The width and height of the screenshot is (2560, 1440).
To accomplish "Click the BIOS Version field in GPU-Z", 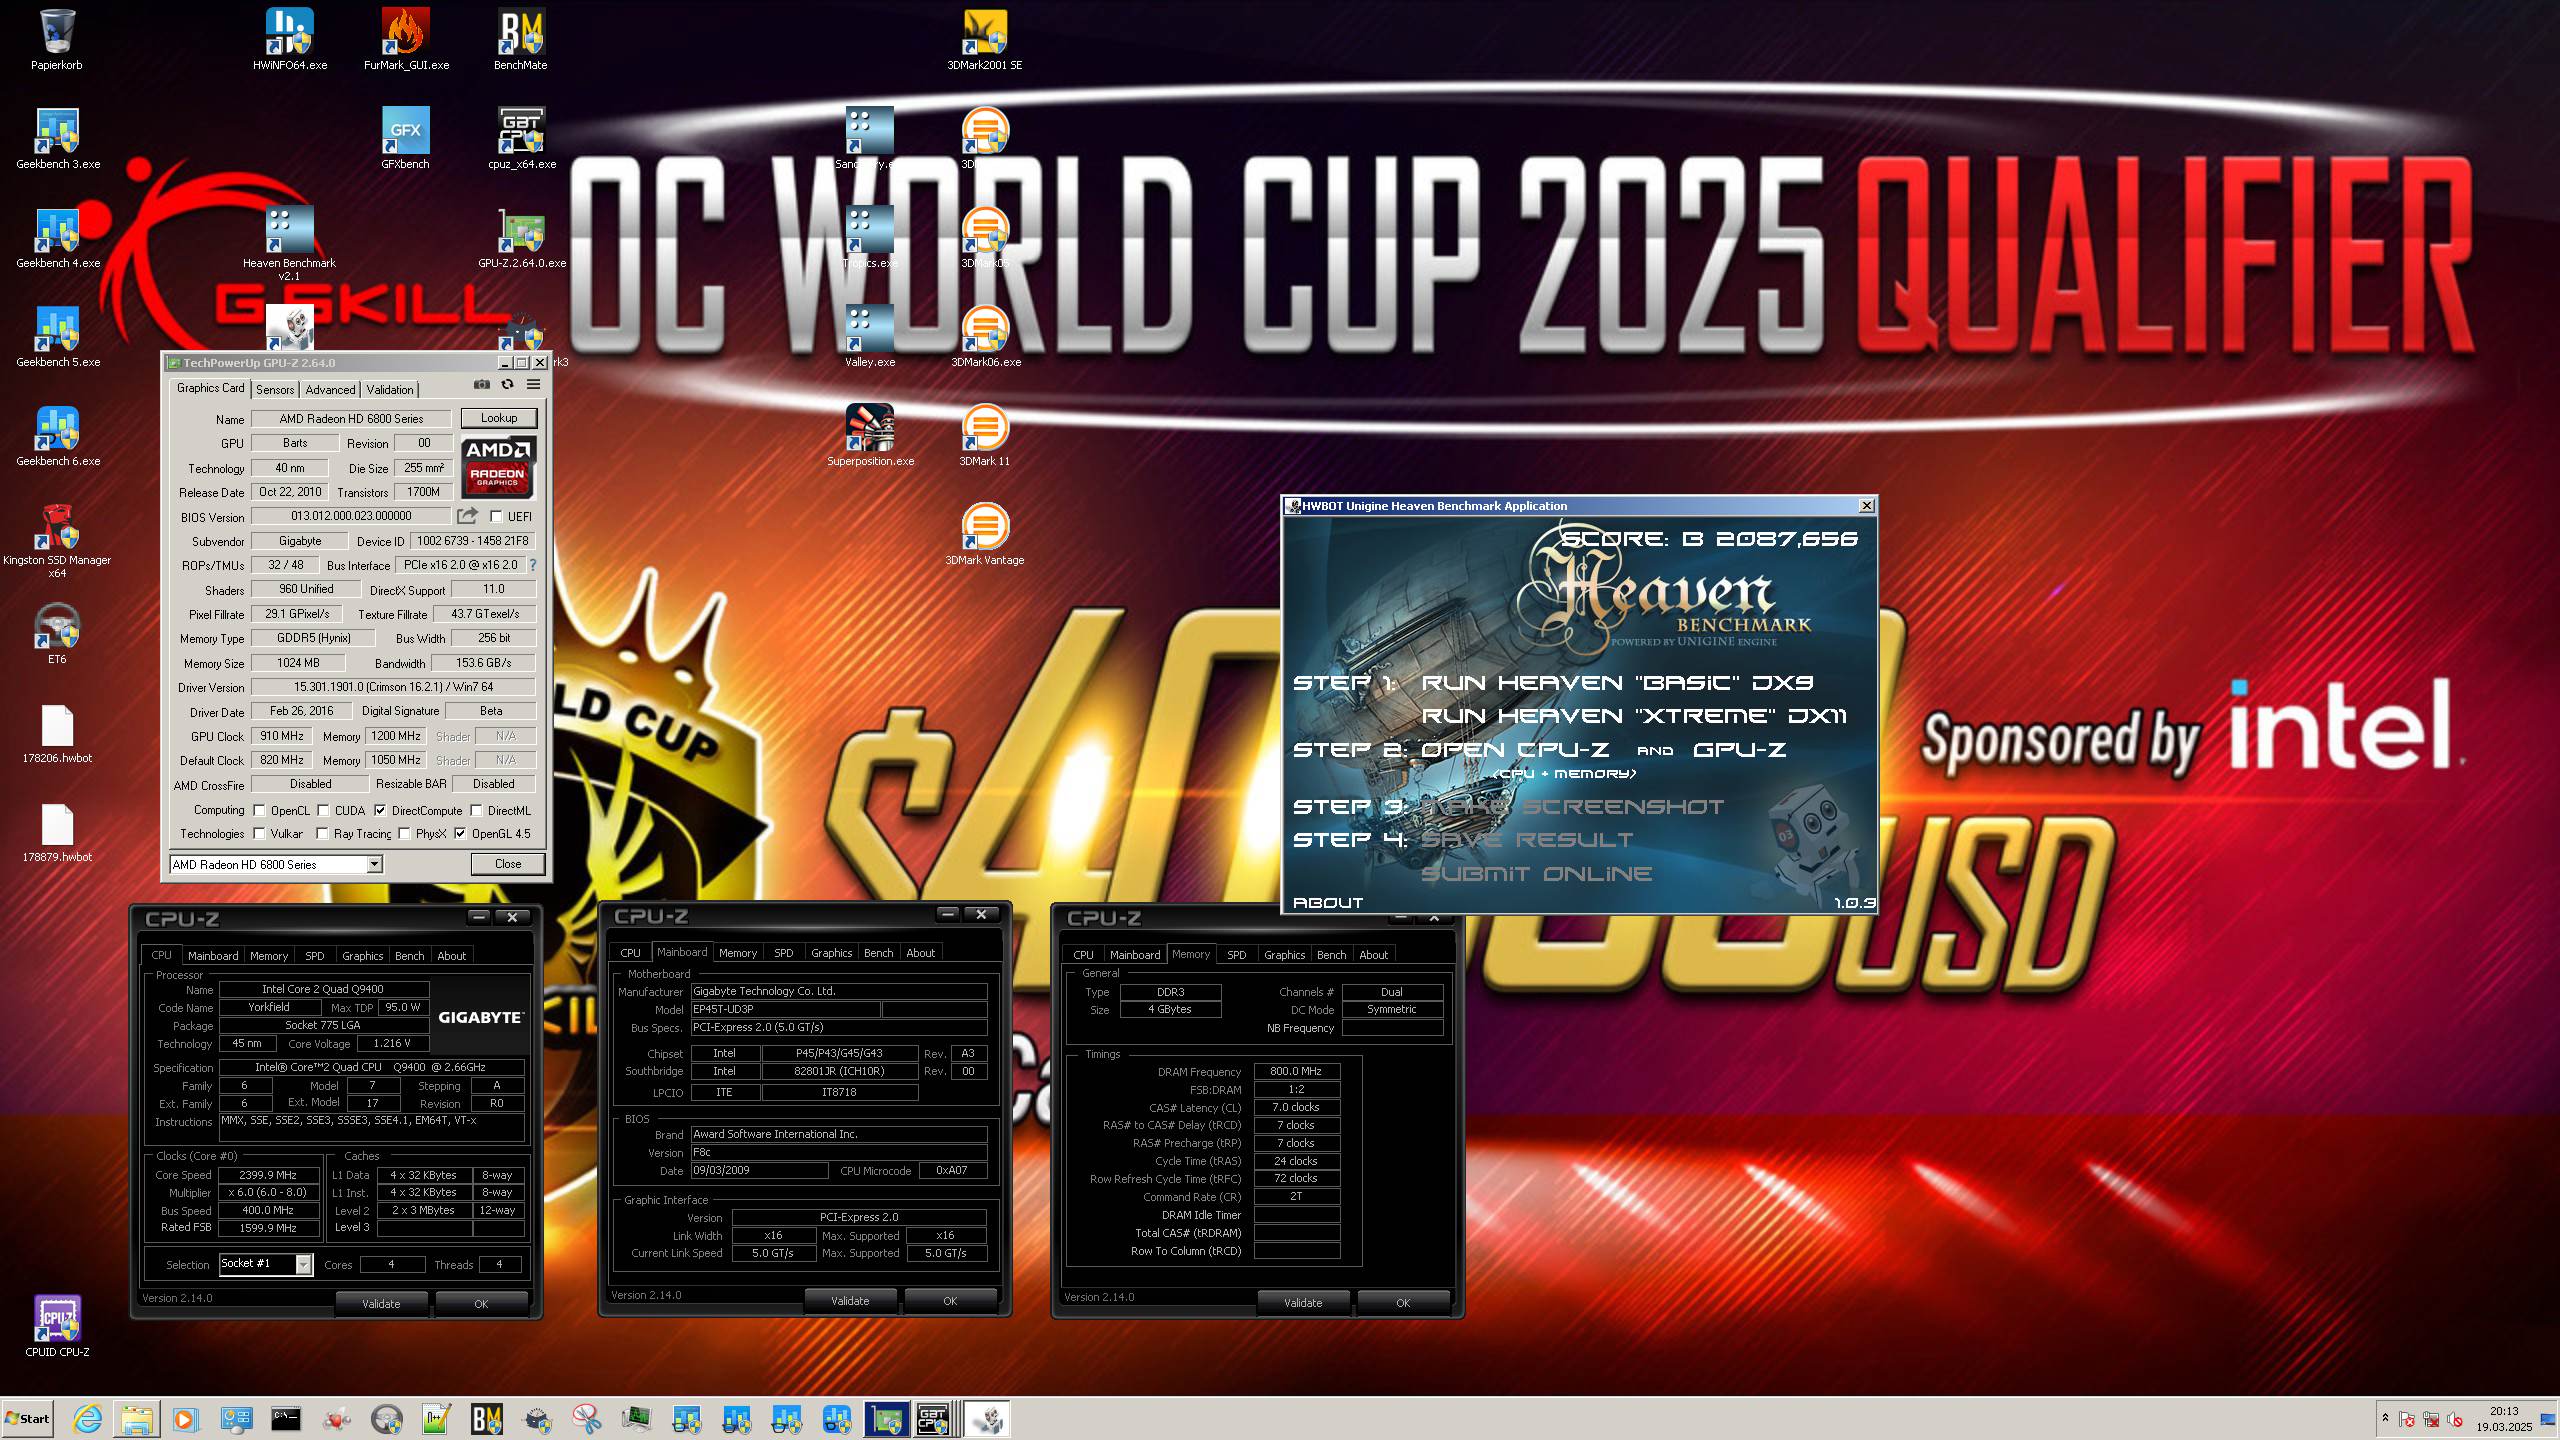I will pyautogui.click(x=351, y=516).
